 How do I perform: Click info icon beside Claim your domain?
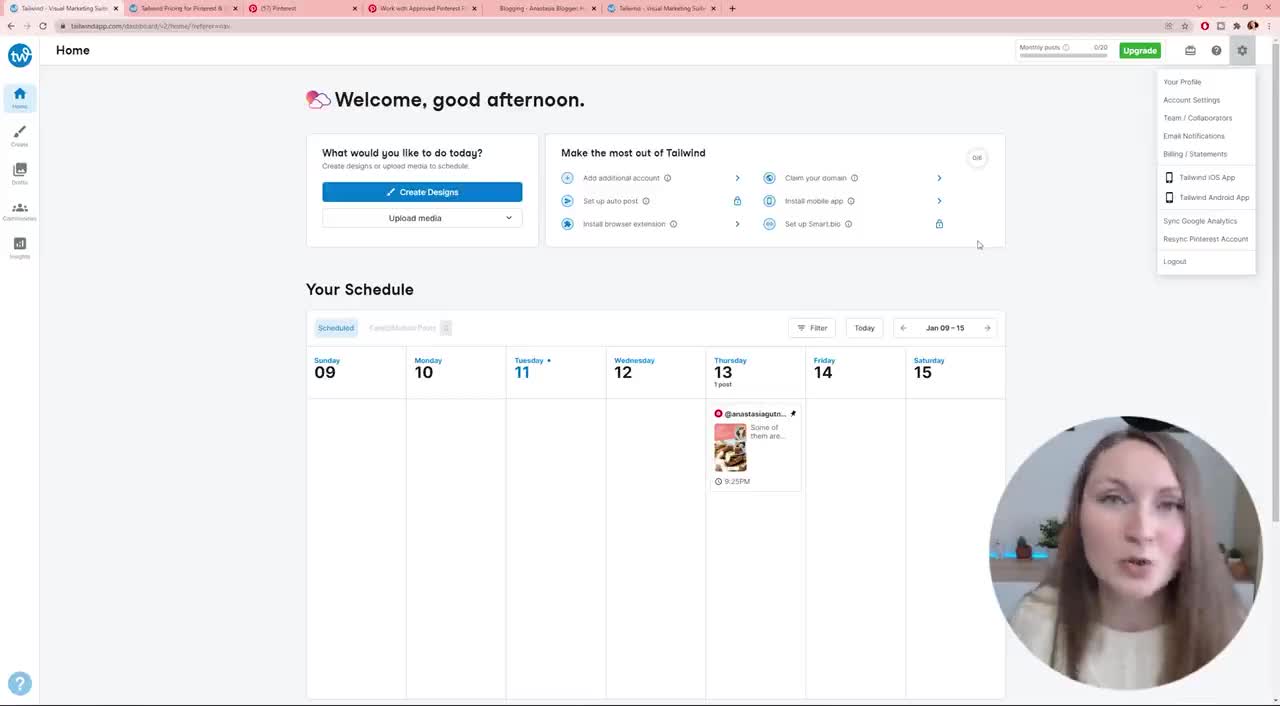[854, 178]
